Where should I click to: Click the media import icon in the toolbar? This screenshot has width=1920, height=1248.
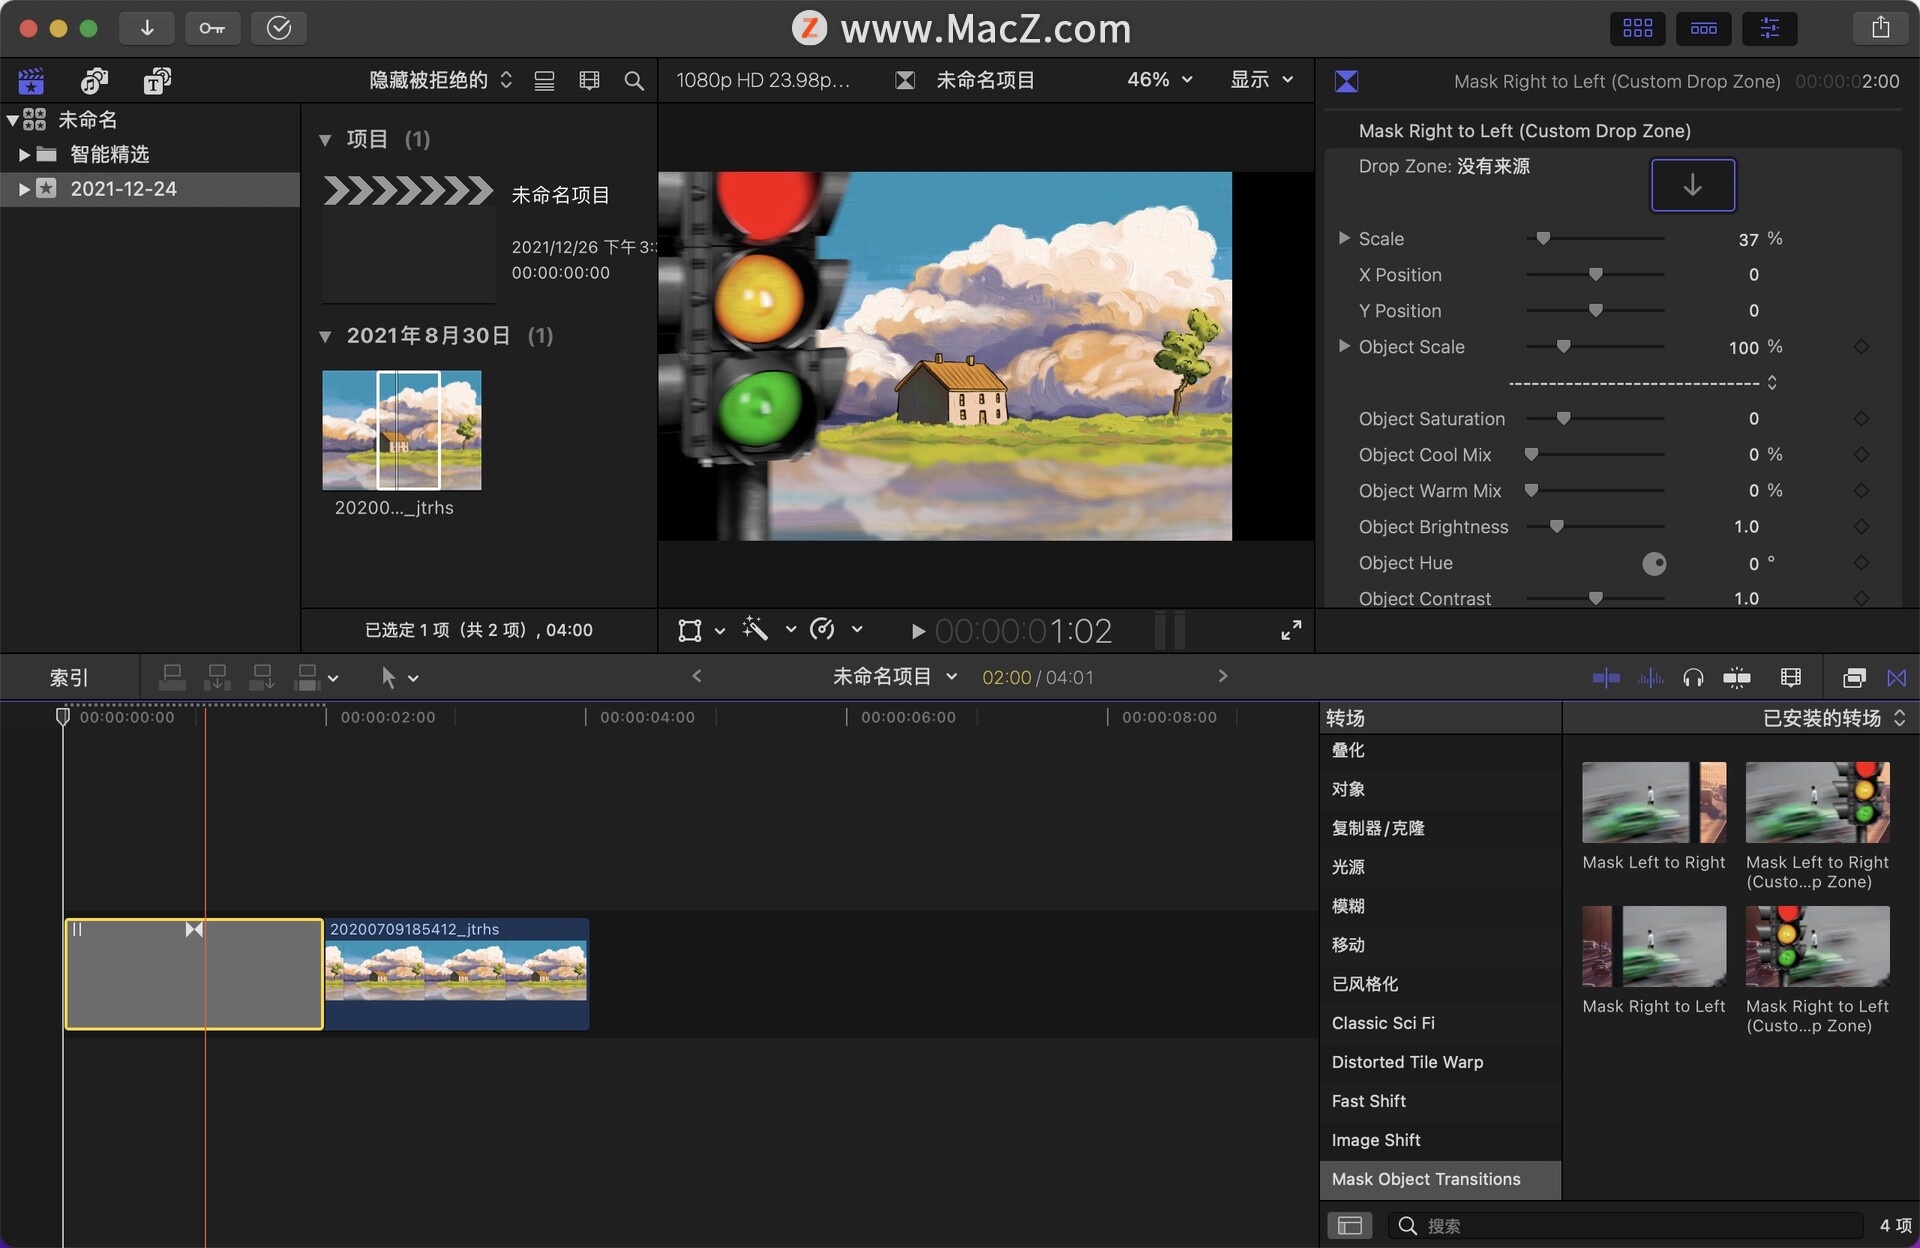pyautogui.click(x=147, y=28)
